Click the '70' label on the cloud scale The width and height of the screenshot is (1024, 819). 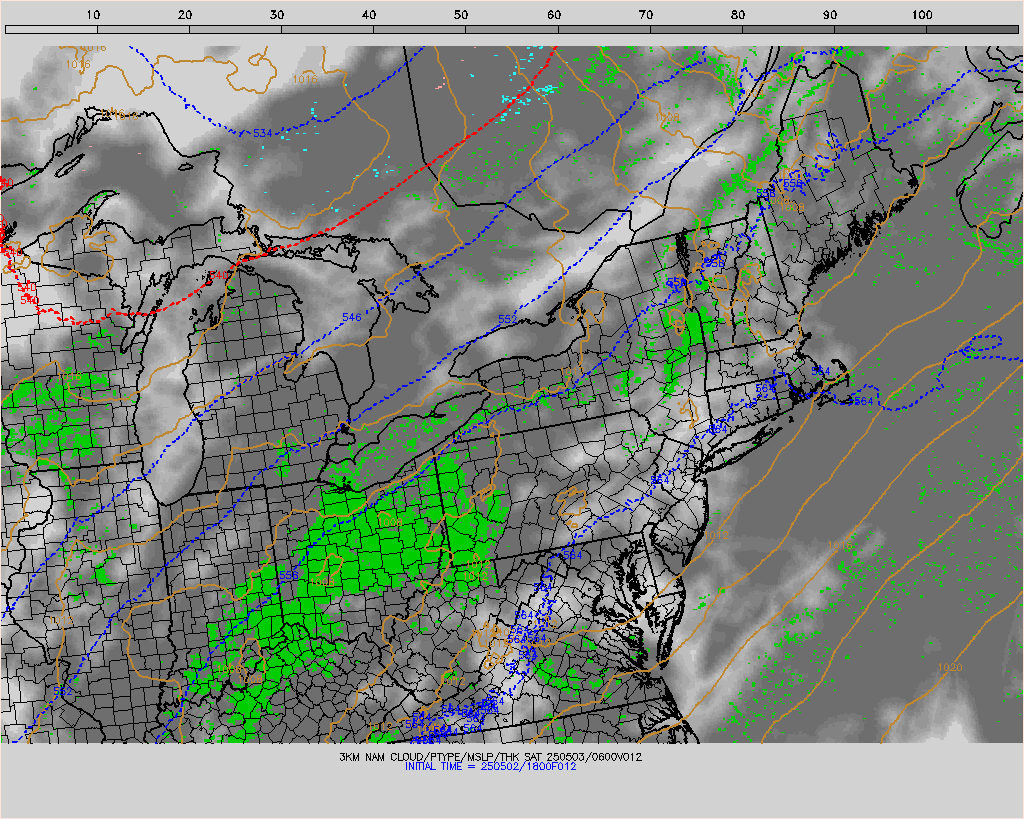pos(646,14)
